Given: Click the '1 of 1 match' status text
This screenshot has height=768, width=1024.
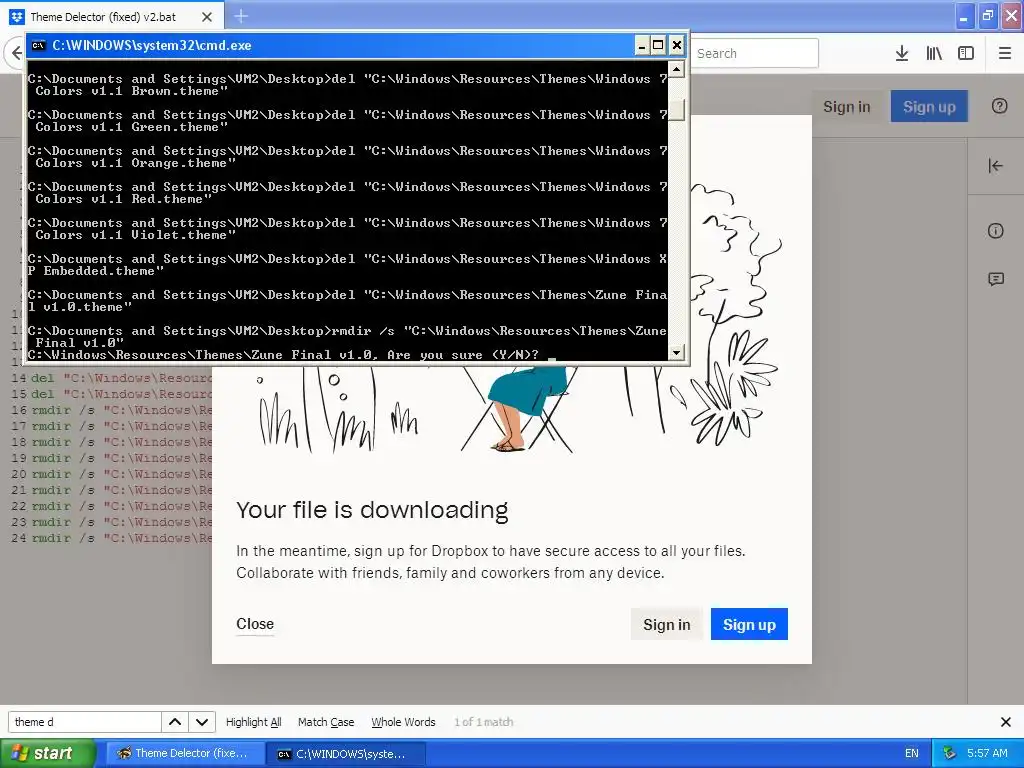Looking at the screenshot, I should pos(484,722).
